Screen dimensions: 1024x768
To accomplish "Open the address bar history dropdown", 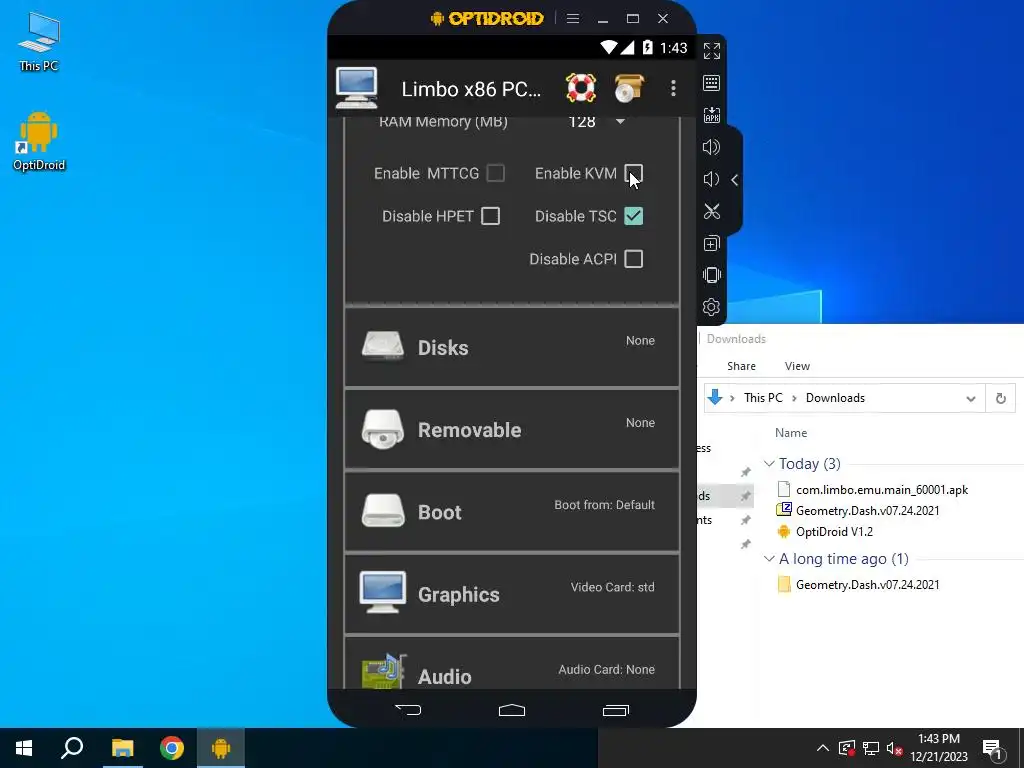I will click(x=970, y=398).
